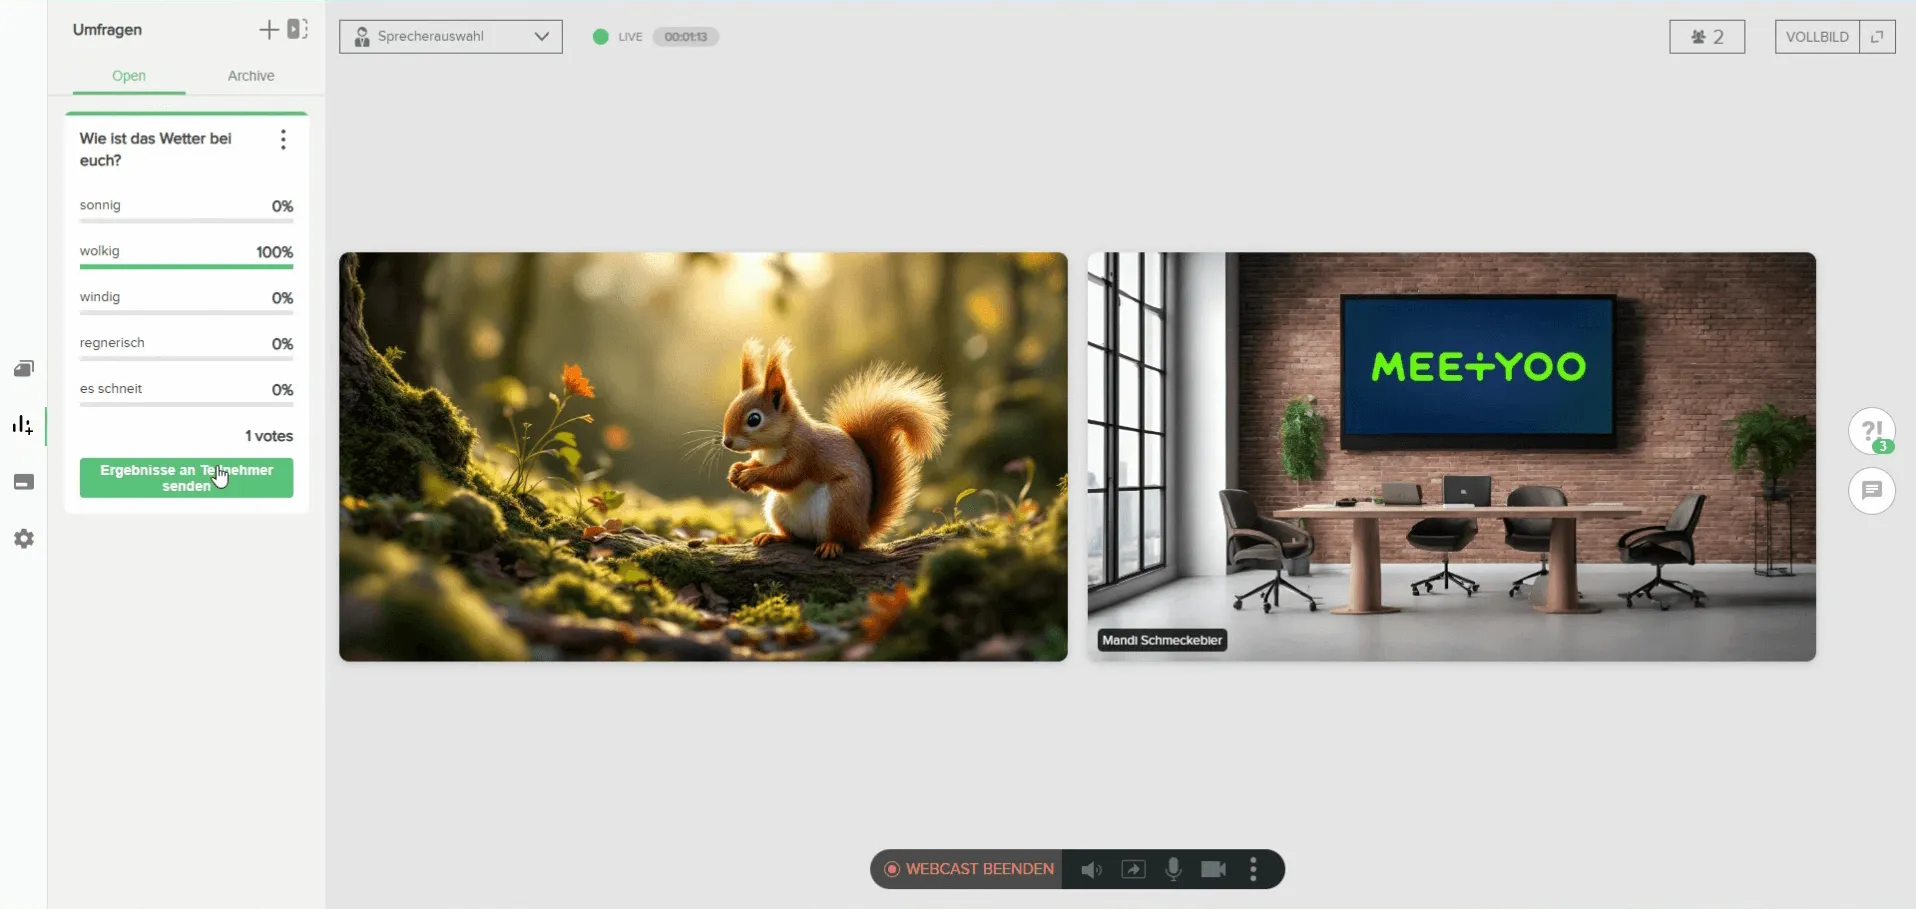This screenshot has height=909, width=1916.
Task: Click the screen share icon
Action: [1133, 870]
